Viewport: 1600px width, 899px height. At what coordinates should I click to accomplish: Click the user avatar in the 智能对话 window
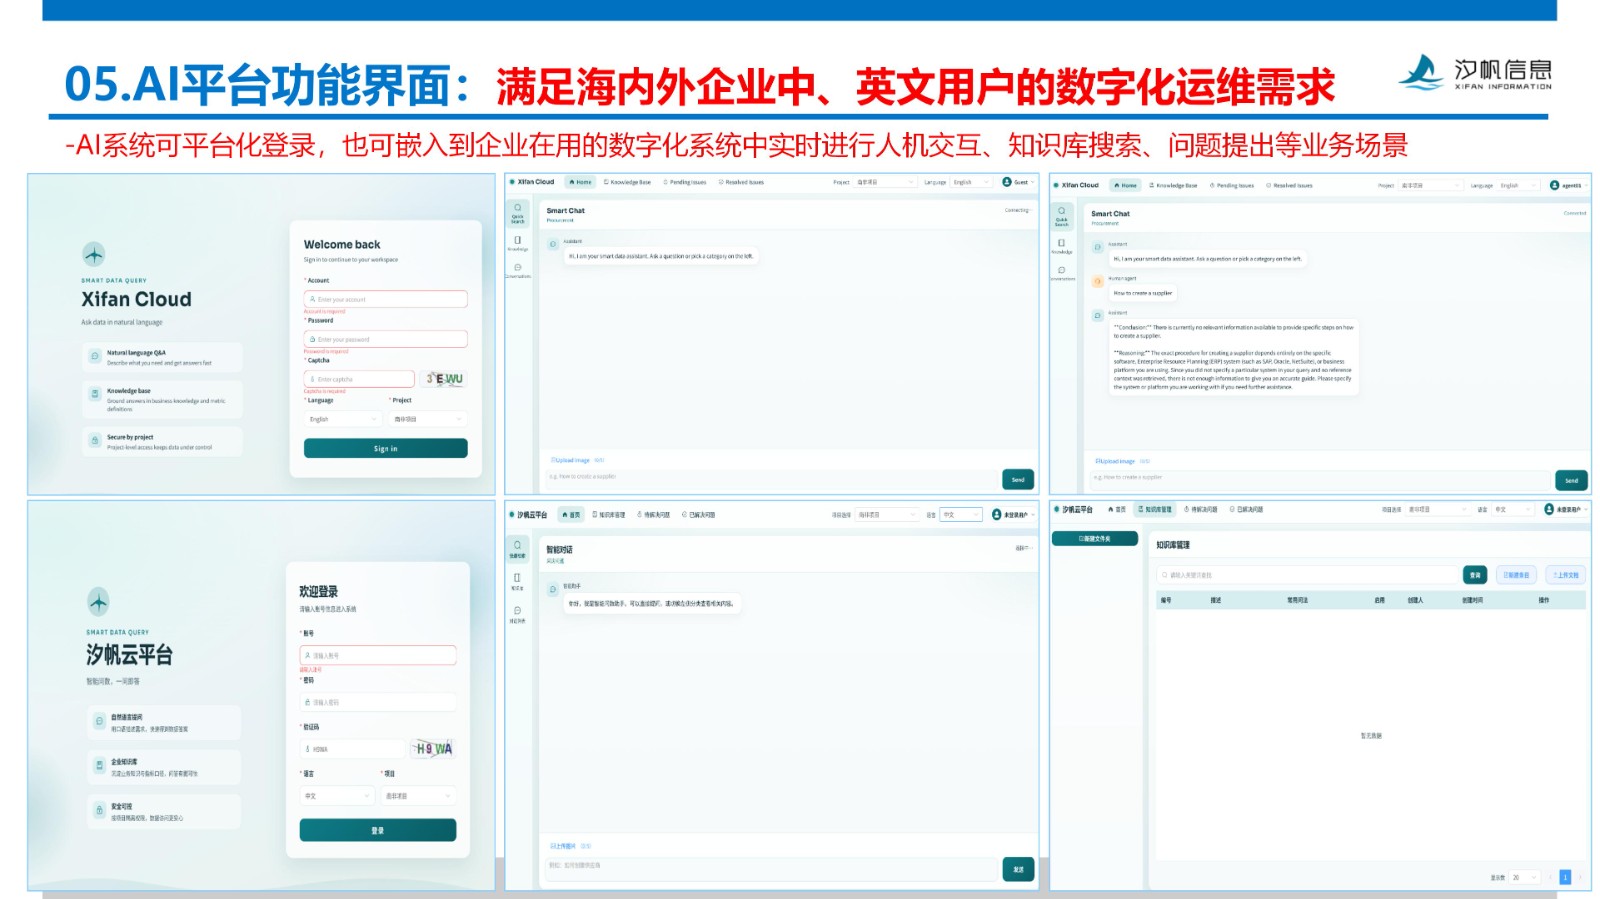click(x=996, y=515)
